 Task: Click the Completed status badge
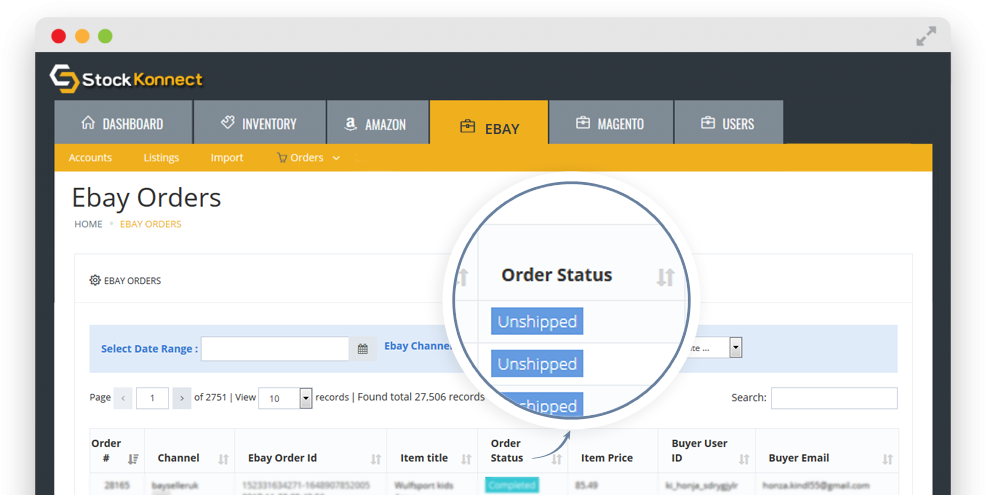(512, 485)
